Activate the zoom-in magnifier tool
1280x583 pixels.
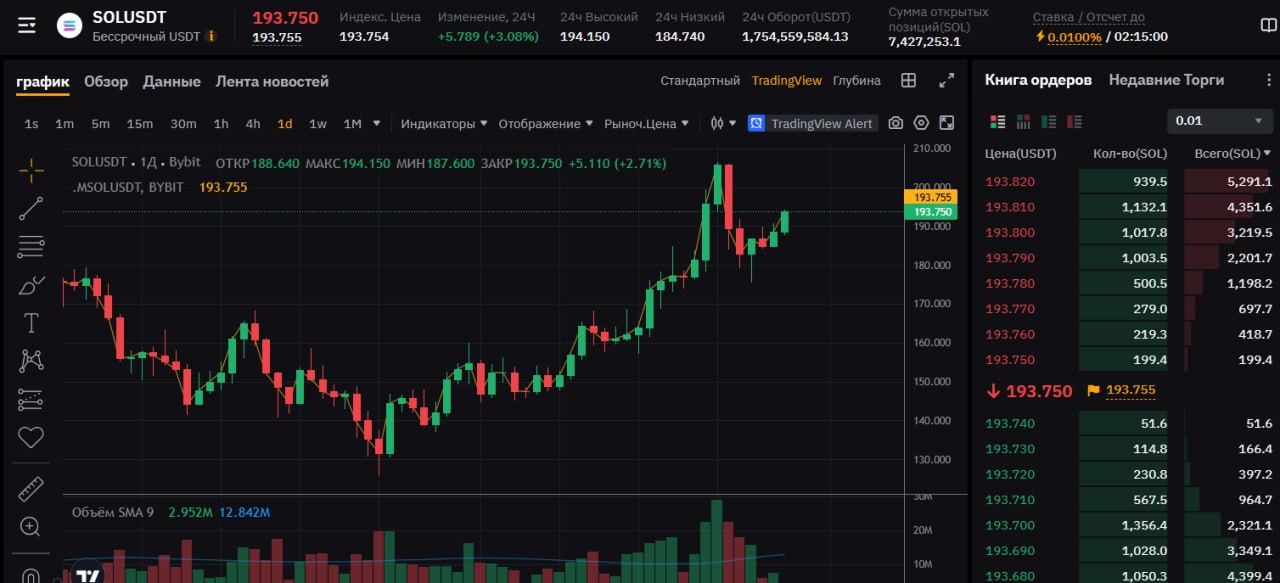click(x=31, y=527)
